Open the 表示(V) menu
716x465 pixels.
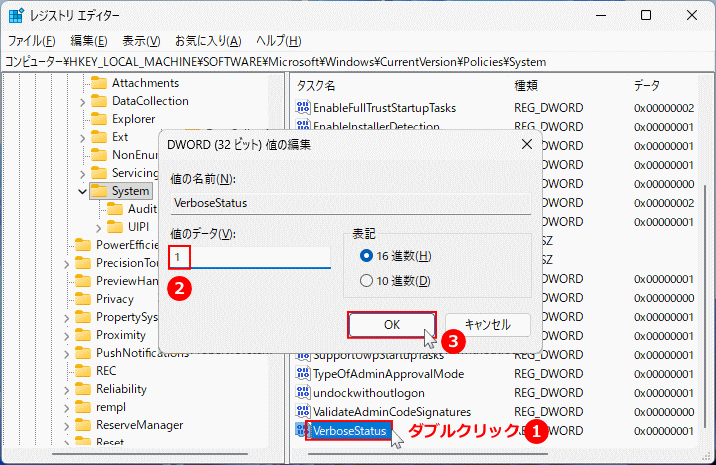(141, 41)
